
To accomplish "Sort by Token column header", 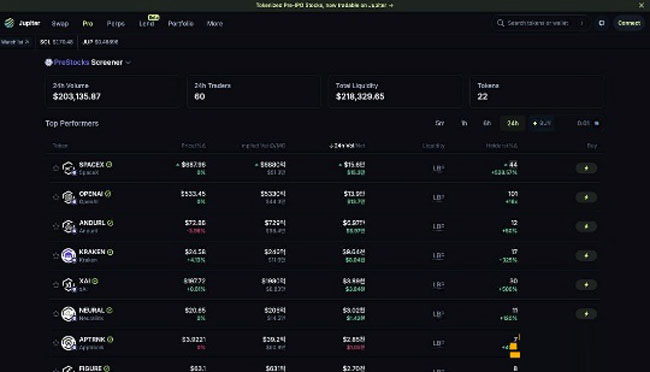I will tap(60, 146).
